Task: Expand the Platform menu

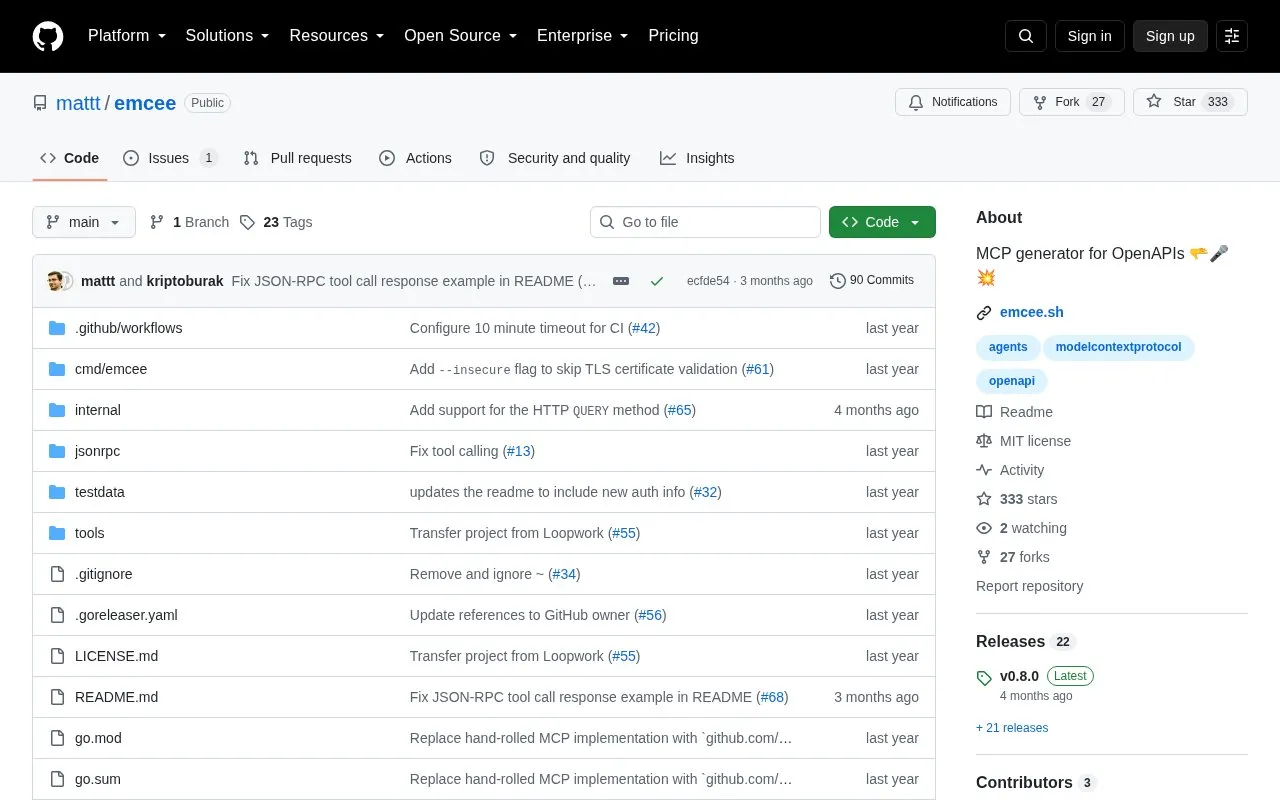Action: 127,36
